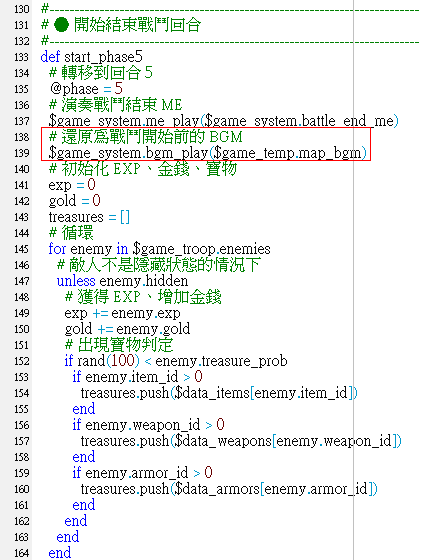The height and width of the screenshot is (560, 425).
Task: Click the 'treasures = []' line
Action: tap(89, 217)
